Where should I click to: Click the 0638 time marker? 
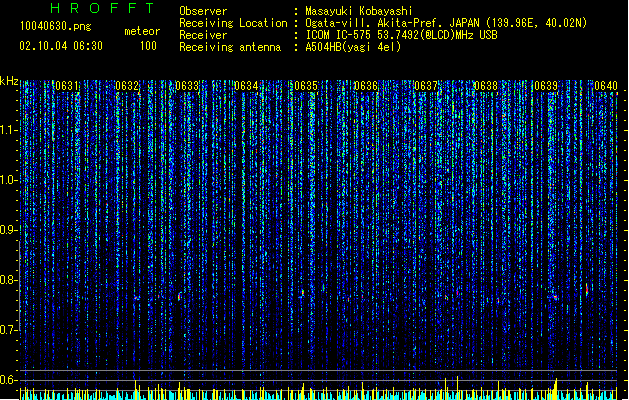[486, 86]
